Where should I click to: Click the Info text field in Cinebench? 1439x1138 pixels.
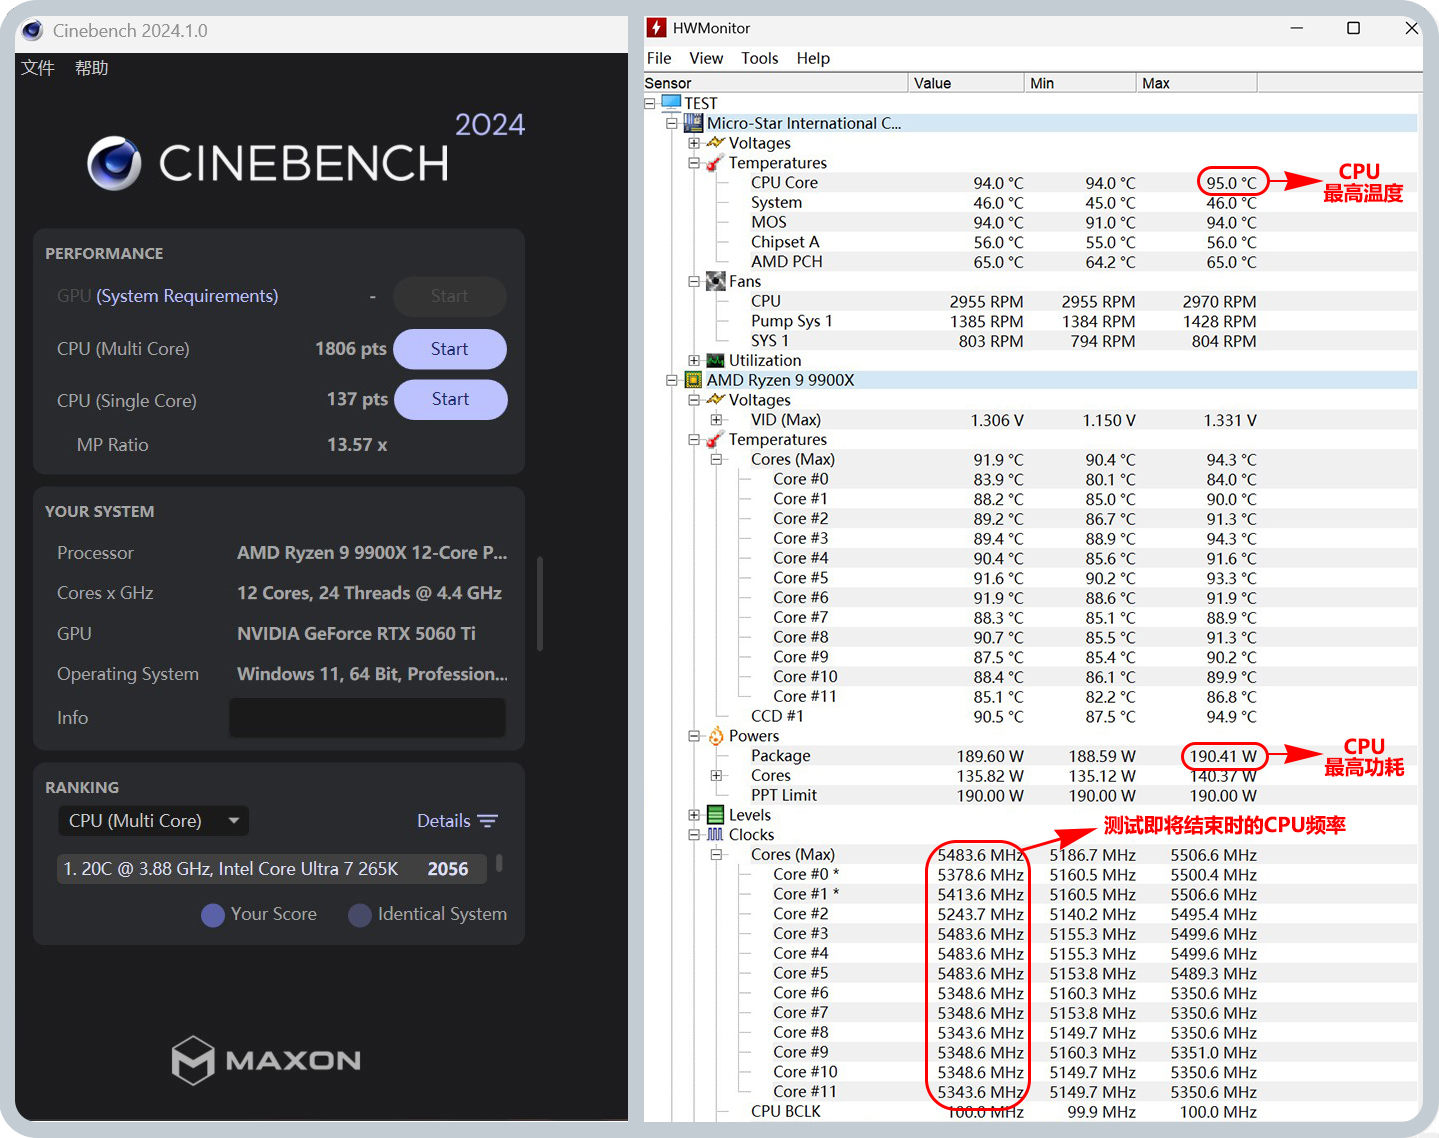[x=368, y=718]
